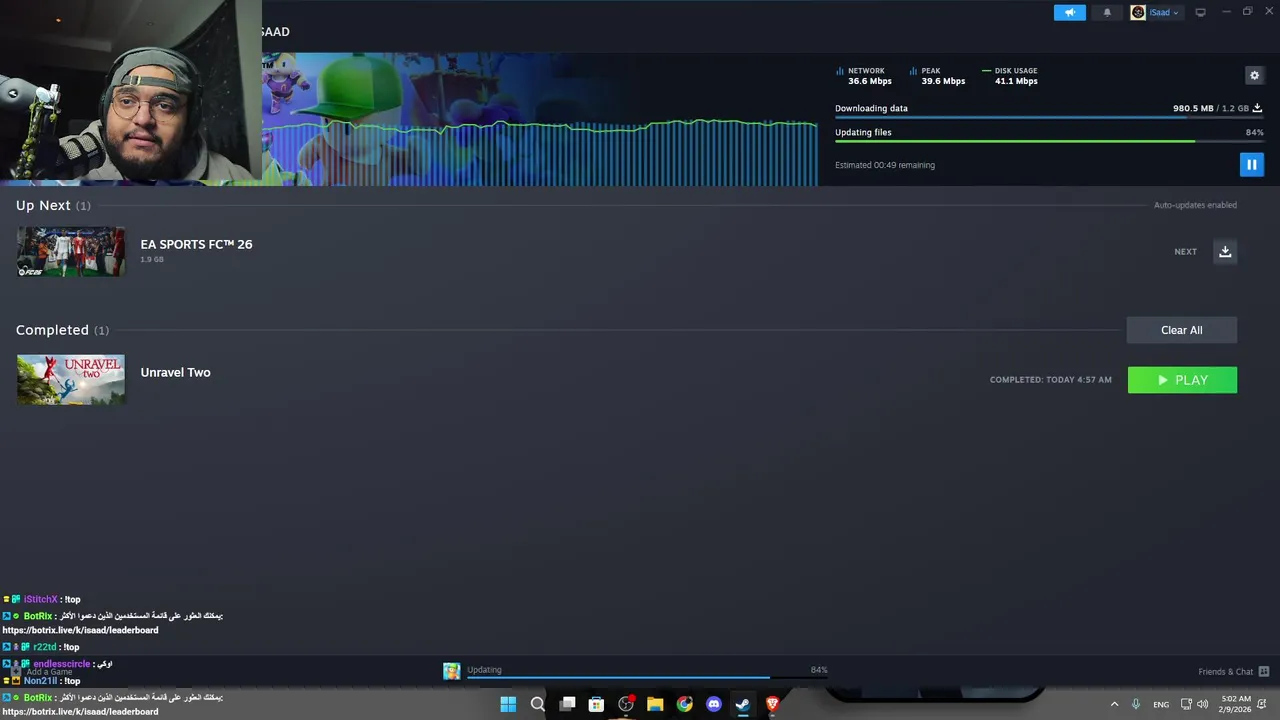This screenshot has width=1280, height=720.
Task: Click Estimated 00:49 remaining text
Action: (x=885, y=165)
